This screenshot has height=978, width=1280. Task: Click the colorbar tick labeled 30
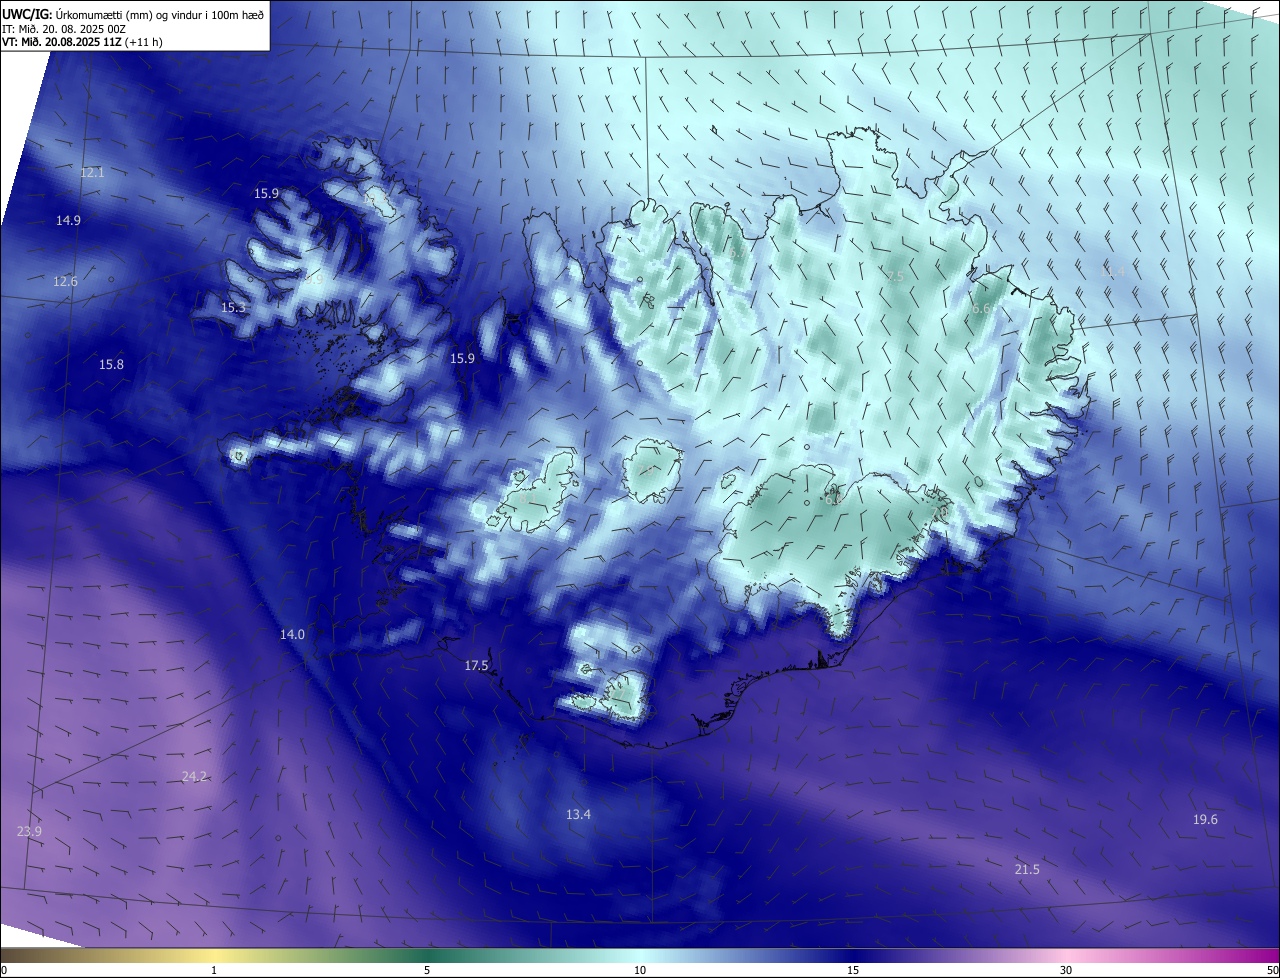(x=1066, y=970)
